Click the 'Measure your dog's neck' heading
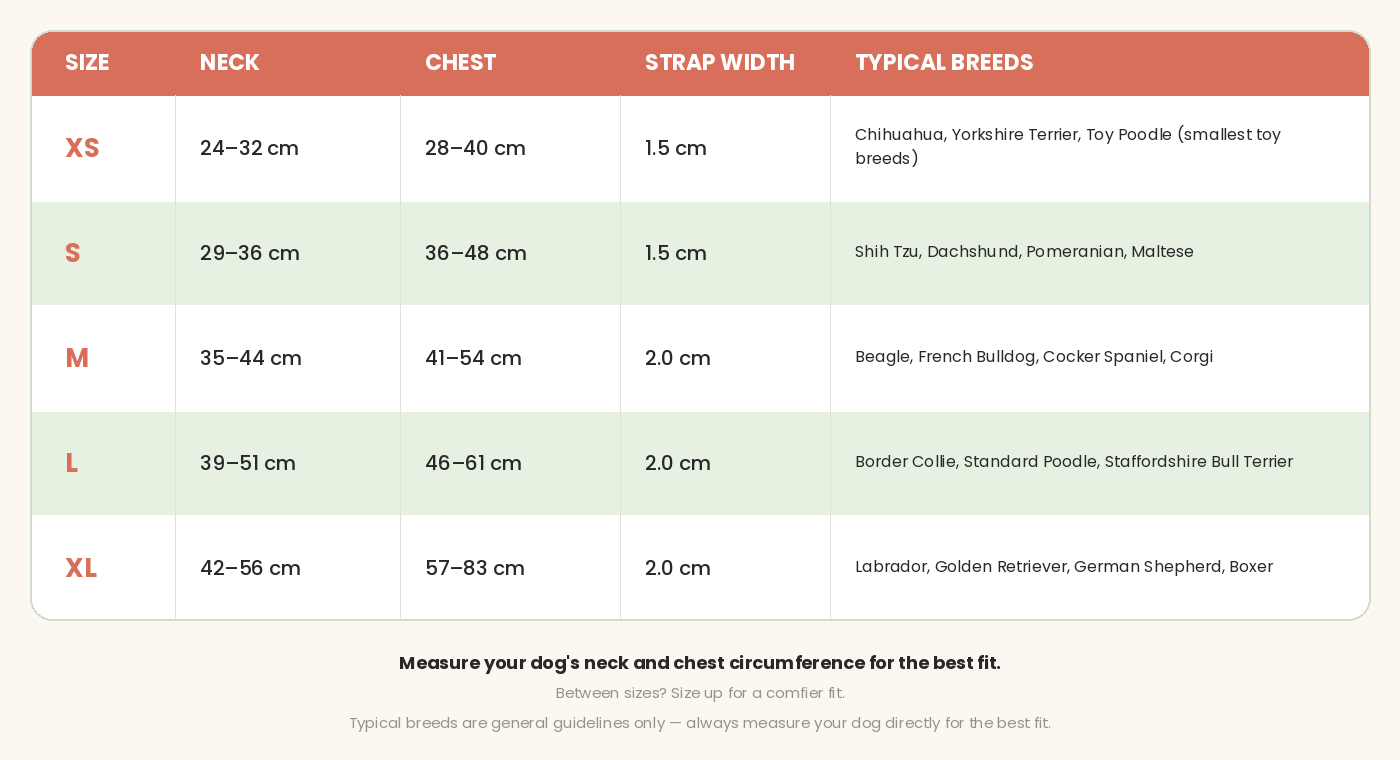Image resolution: width=1400 pixels, height=760 pixels. 700,663
